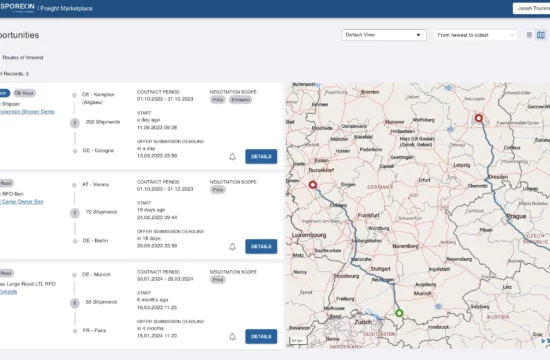Click the Cargo Owner Ben link
This screenshot has height=360, width=550.
click(22, 201)
